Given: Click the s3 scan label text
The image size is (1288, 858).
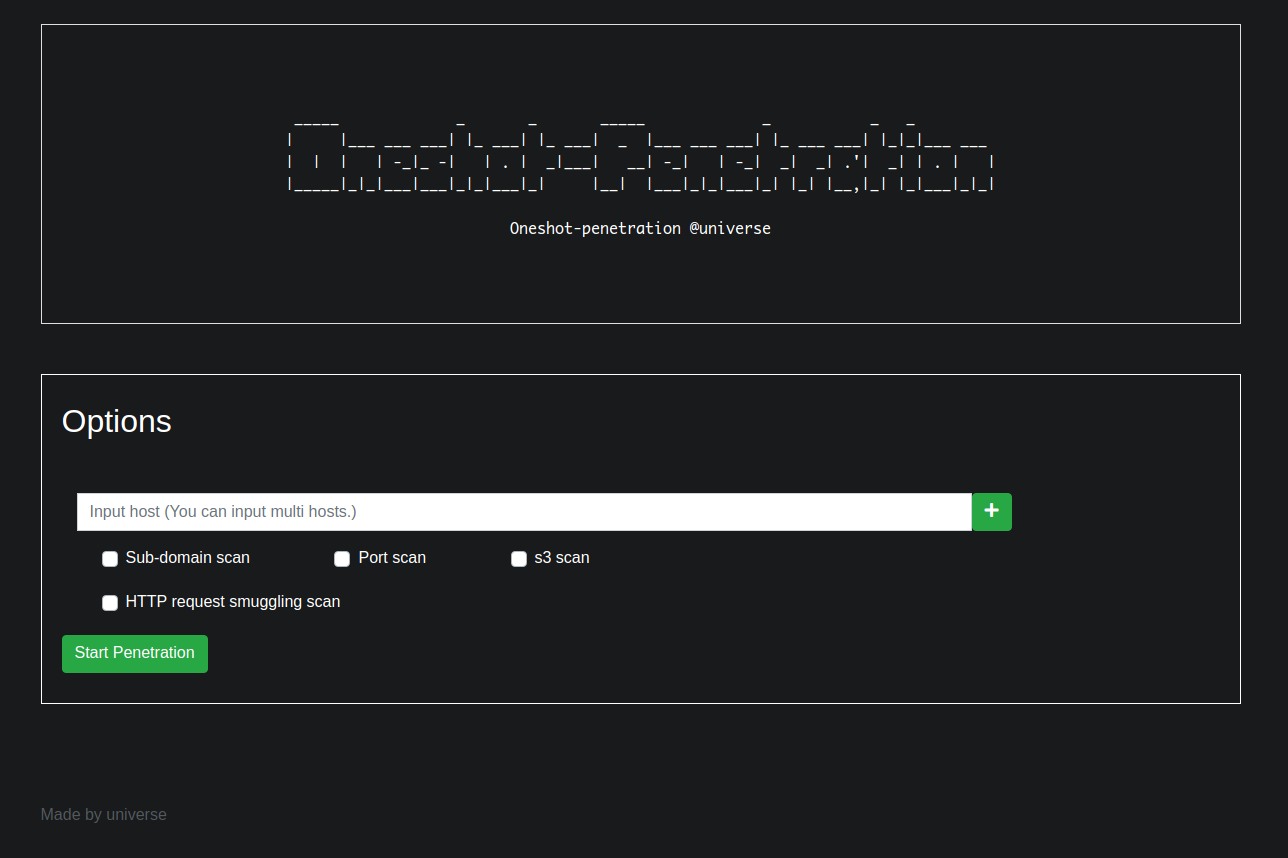Looking at the screenshot, I should pyautogui.click(x=562, y=557).
